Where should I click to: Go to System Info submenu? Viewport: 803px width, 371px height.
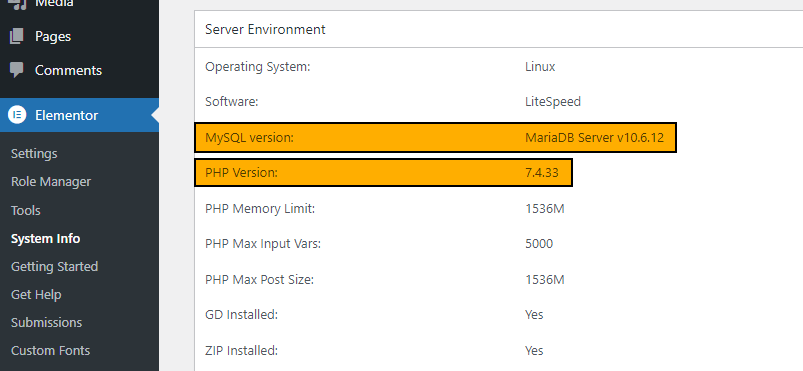(x=45, y=239)
